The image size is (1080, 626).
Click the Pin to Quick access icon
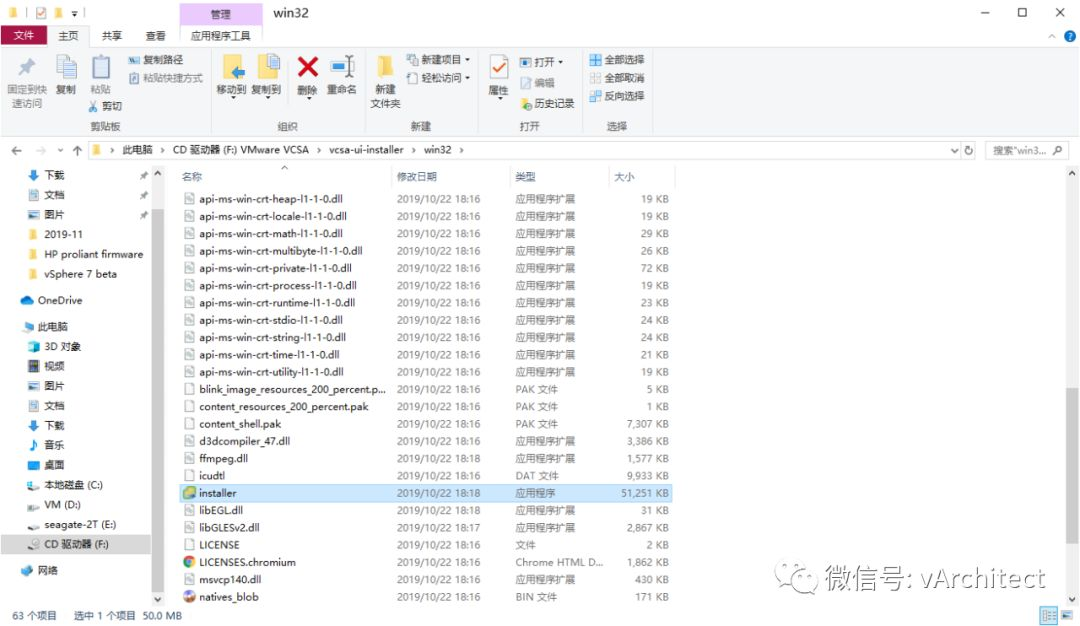(x=27, y=67)
